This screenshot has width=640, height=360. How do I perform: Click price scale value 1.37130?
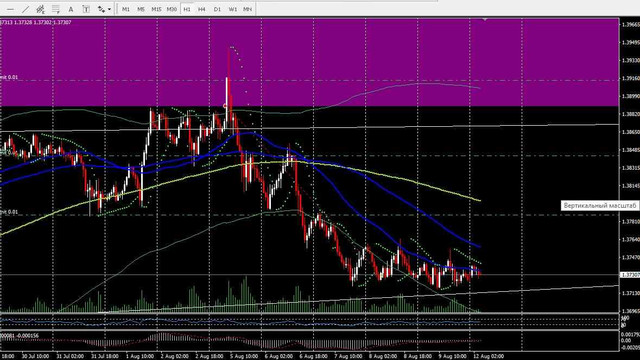tap(630, 293)
